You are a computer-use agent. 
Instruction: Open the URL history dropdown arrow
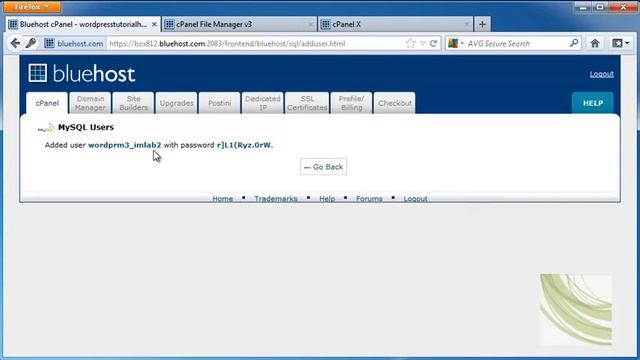click(422, 43)
